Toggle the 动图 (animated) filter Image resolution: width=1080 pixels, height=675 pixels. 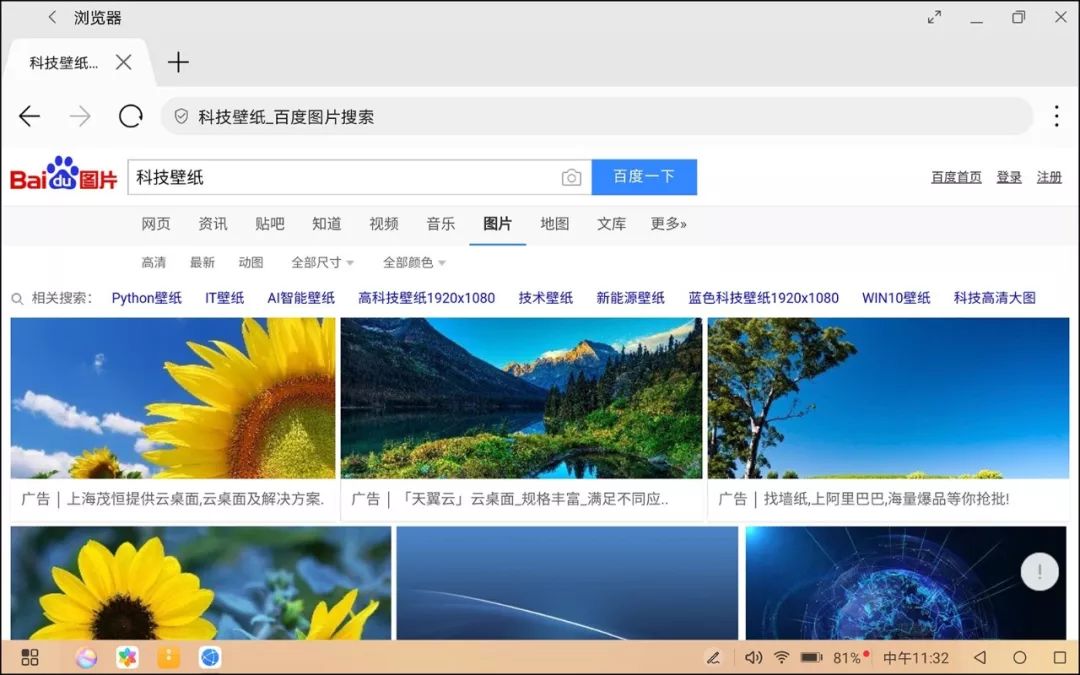pos(250,261)
